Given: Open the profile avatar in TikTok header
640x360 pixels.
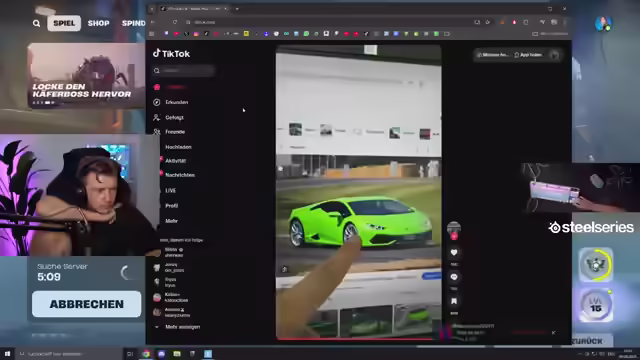Looking at the screenshot, I should point(554,55).
